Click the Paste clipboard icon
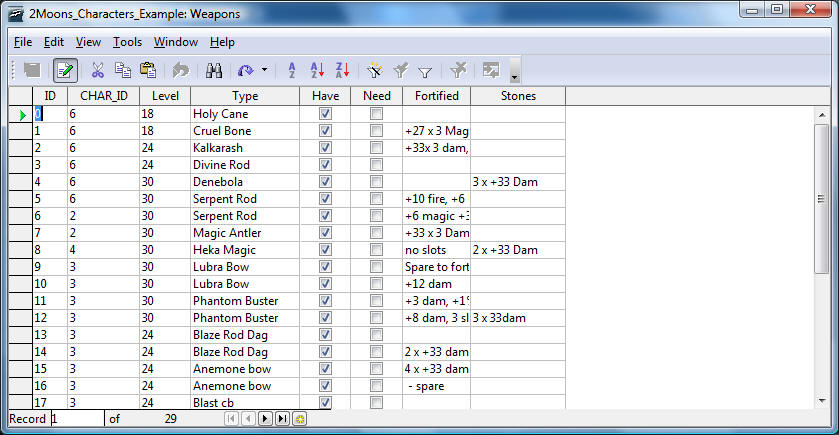839x435 pixels. tap(148, 70)
